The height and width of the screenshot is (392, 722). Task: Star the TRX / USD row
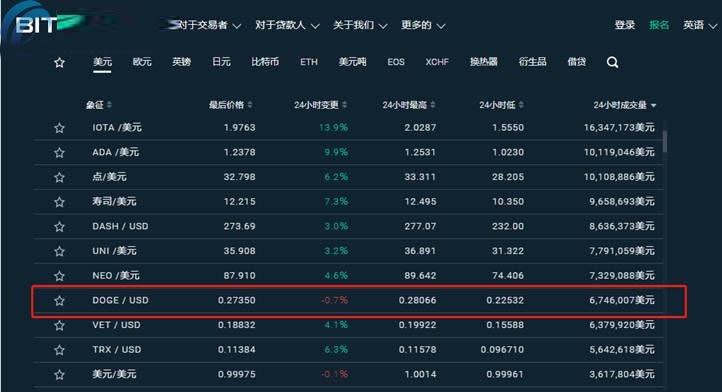(59, 350)
